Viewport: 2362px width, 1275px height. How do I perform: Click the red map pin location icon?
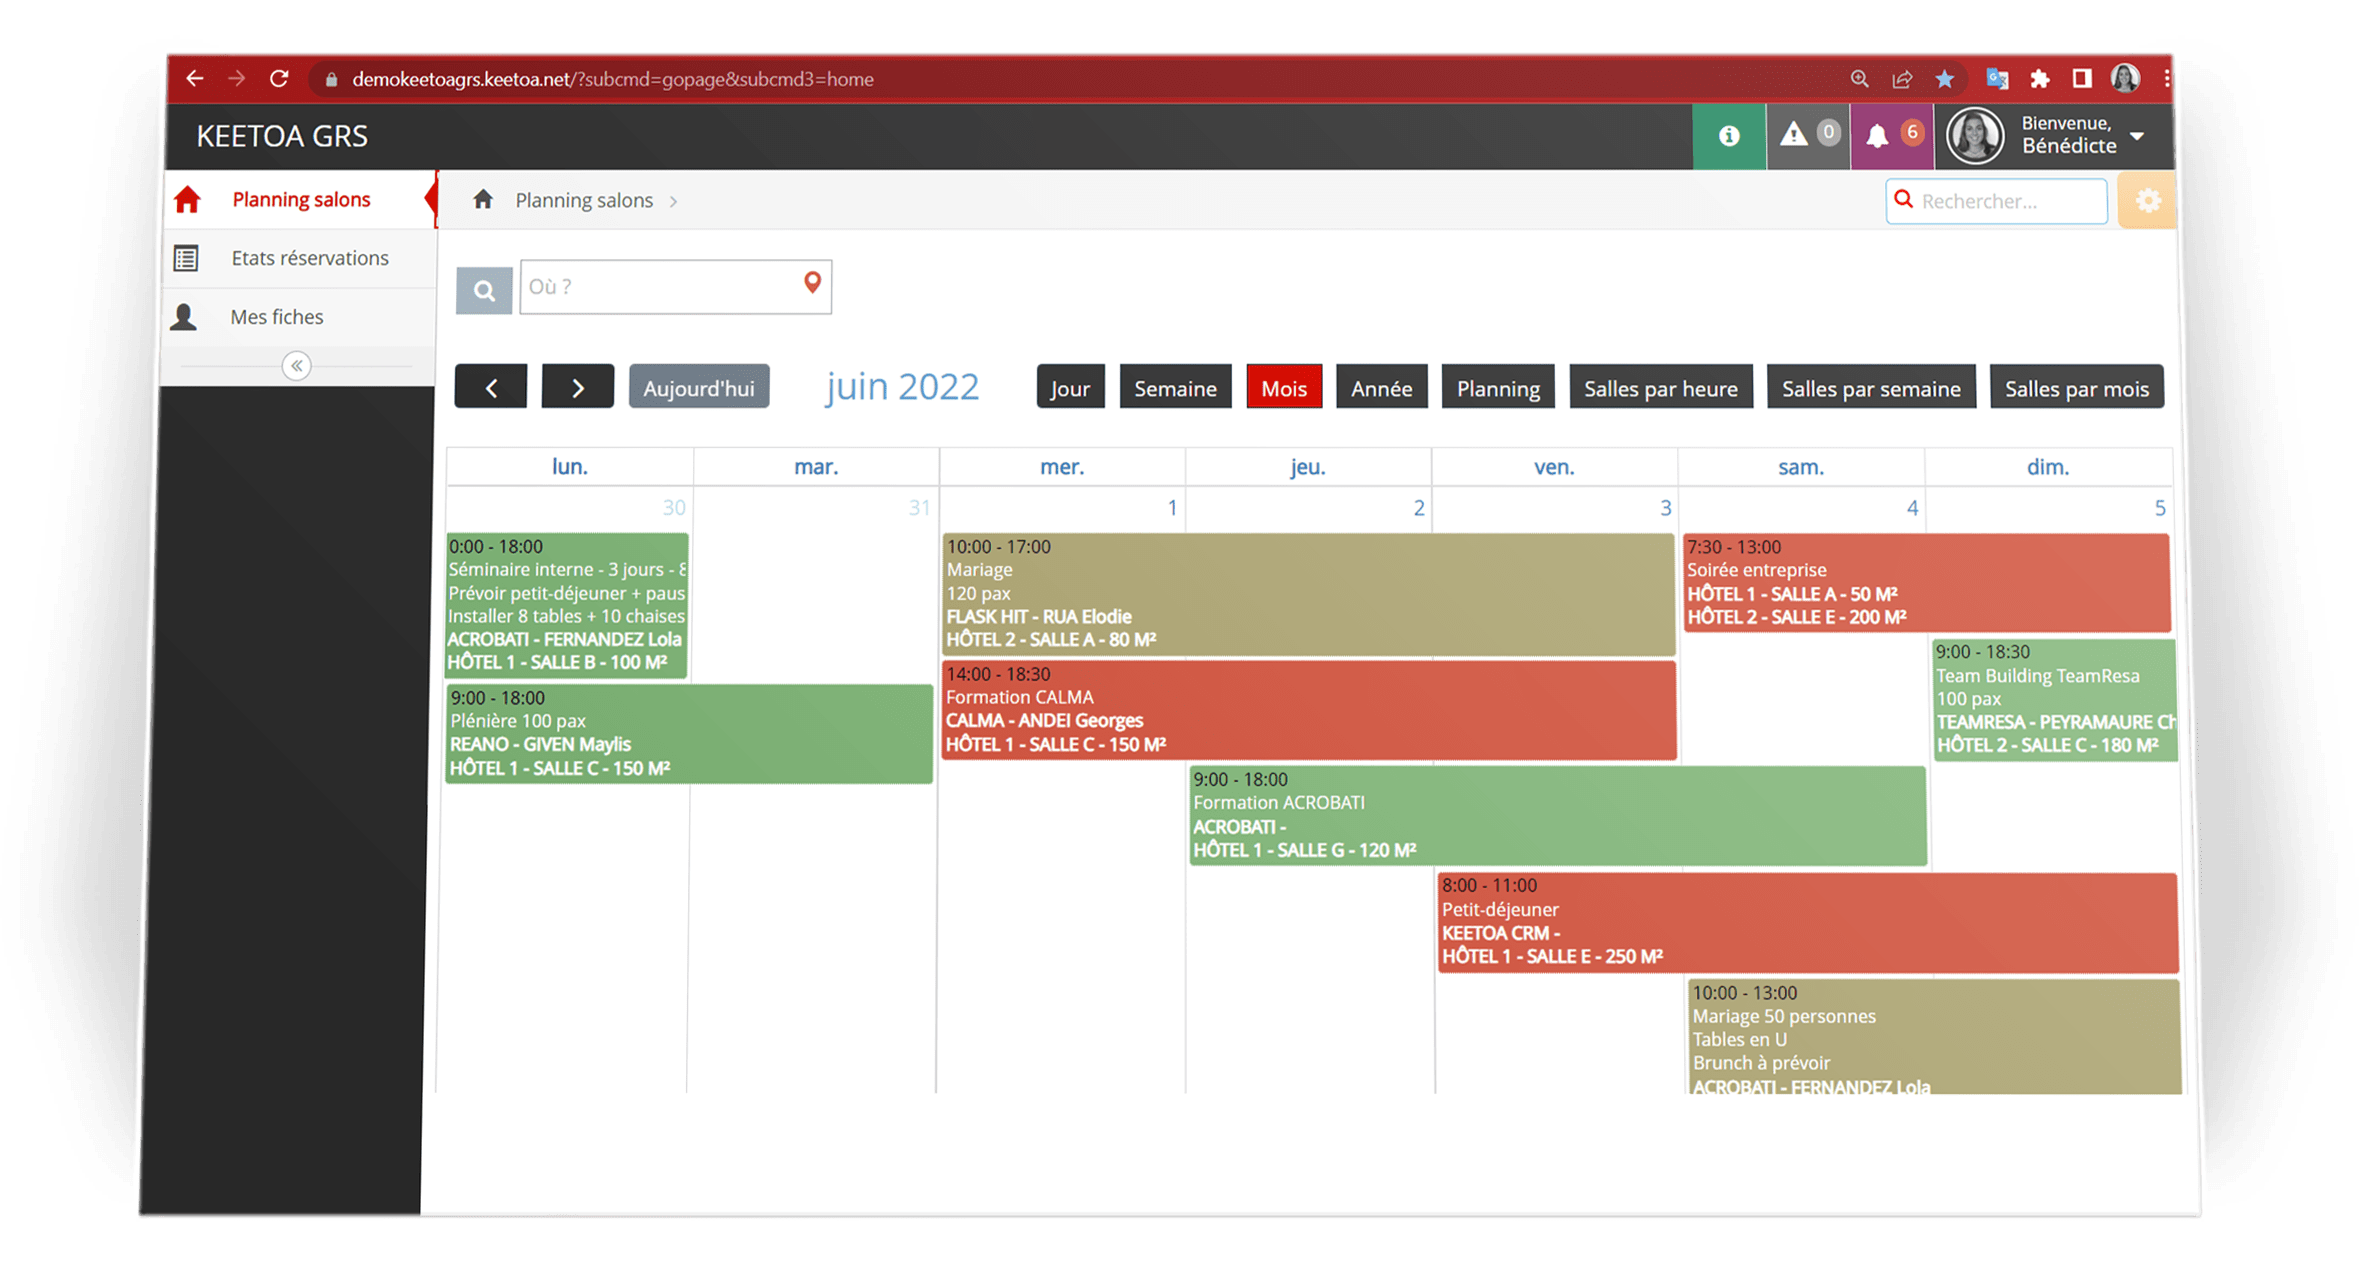812,284
